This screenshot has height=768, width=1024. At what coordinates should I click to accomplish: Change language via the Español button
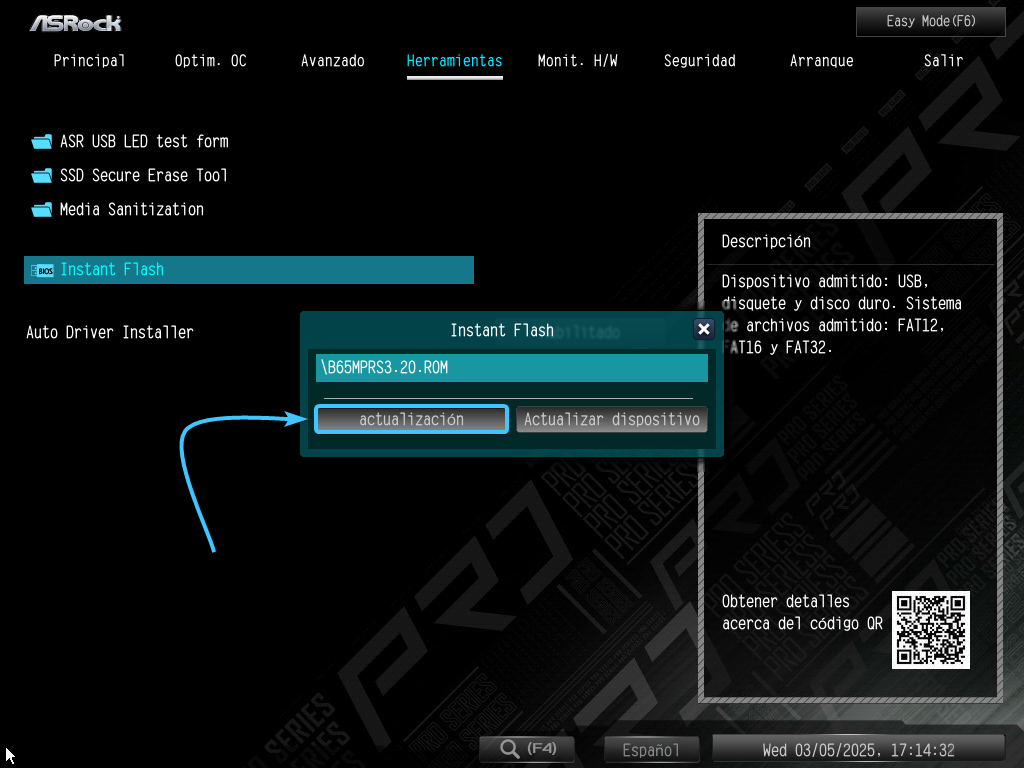pyautogui.click(x=651, y=750)
